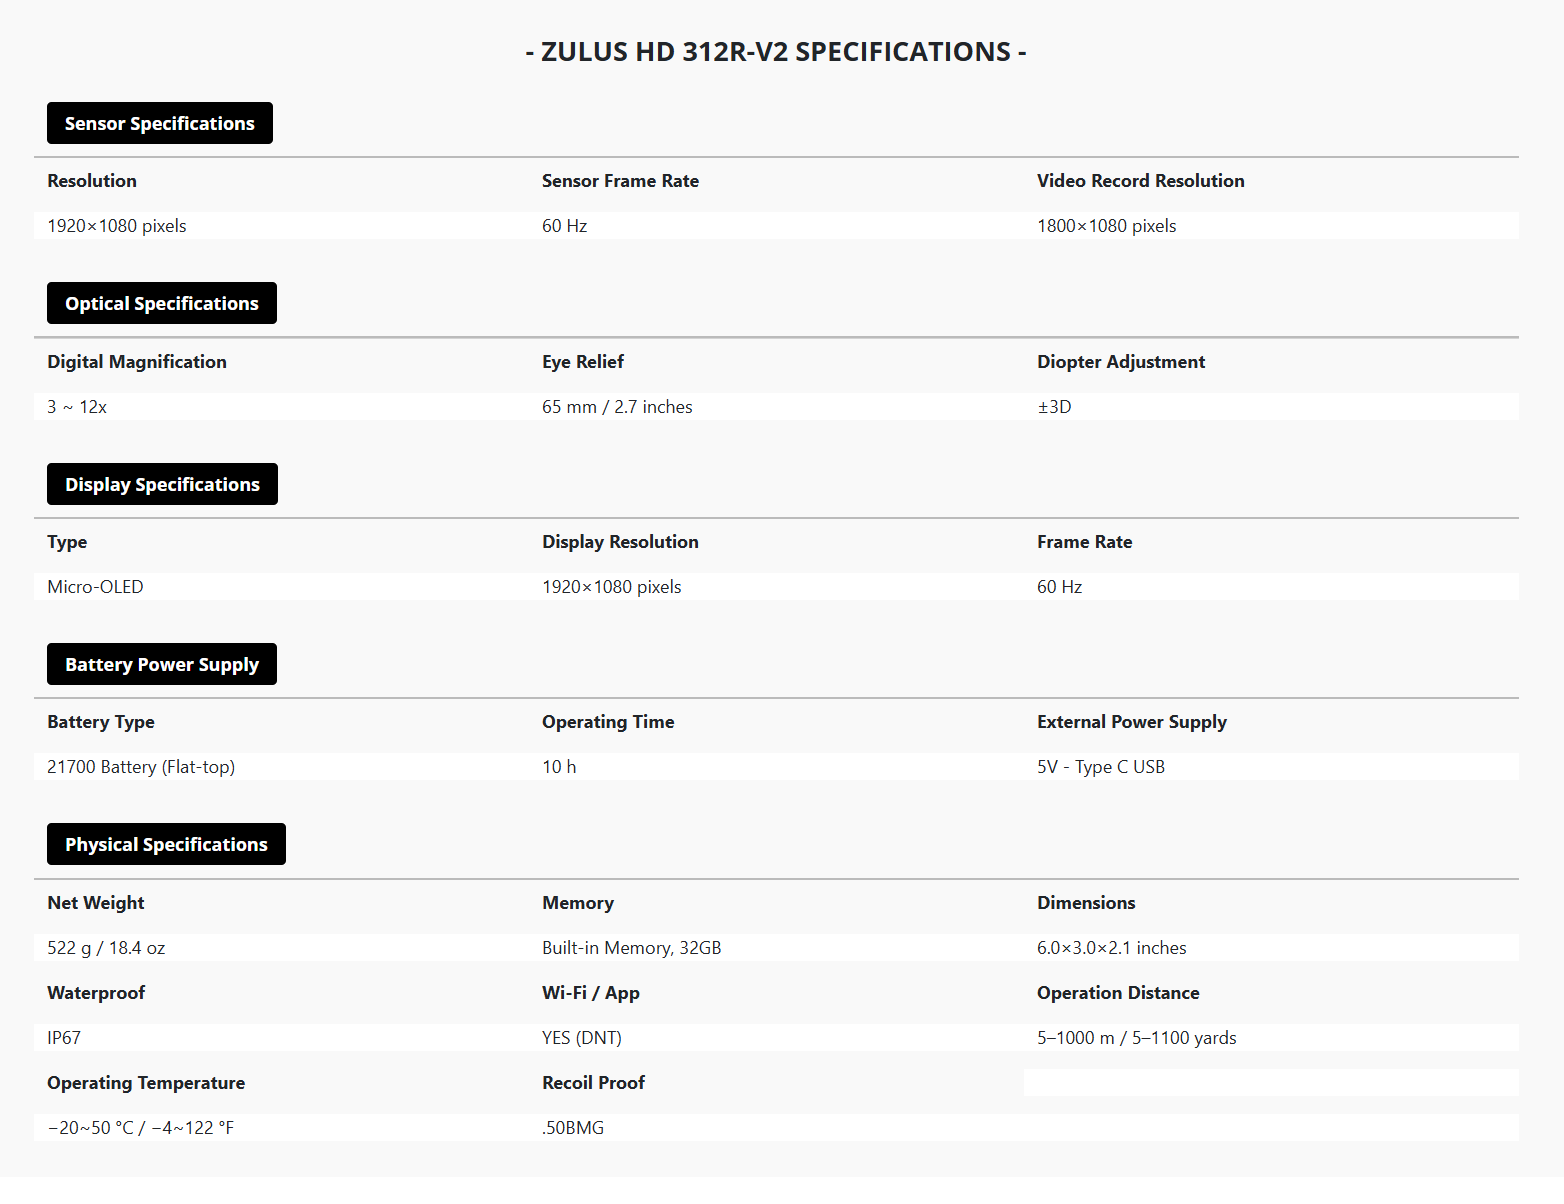The width and height of the screenshot is (1564, 1204).
Task: Click the Optical Specifications section label
Action: tap(162, 304)
